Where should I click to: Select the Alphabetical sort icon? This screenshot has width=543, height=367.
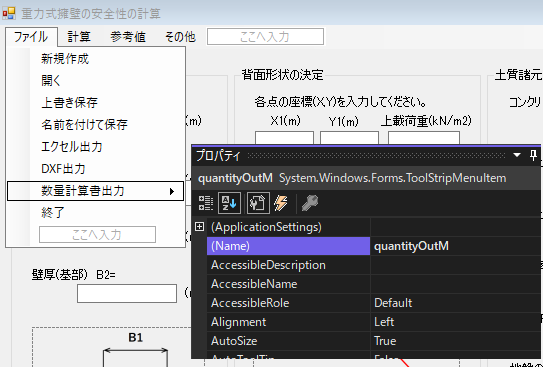point(229,203)
